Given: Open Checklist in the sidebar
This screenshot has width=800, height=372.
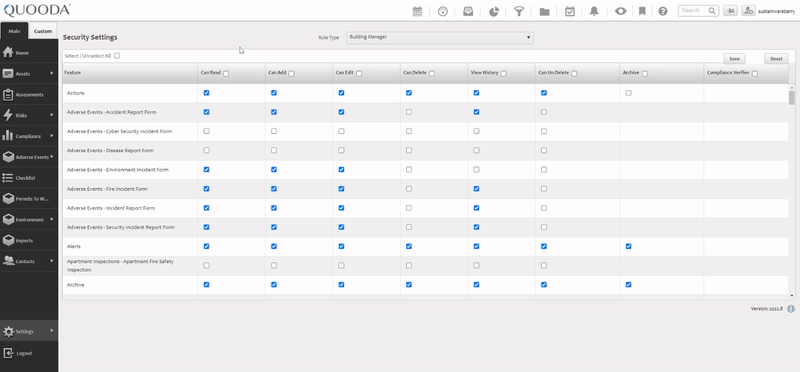Looking at the screenshot, I should coord(29,178).
